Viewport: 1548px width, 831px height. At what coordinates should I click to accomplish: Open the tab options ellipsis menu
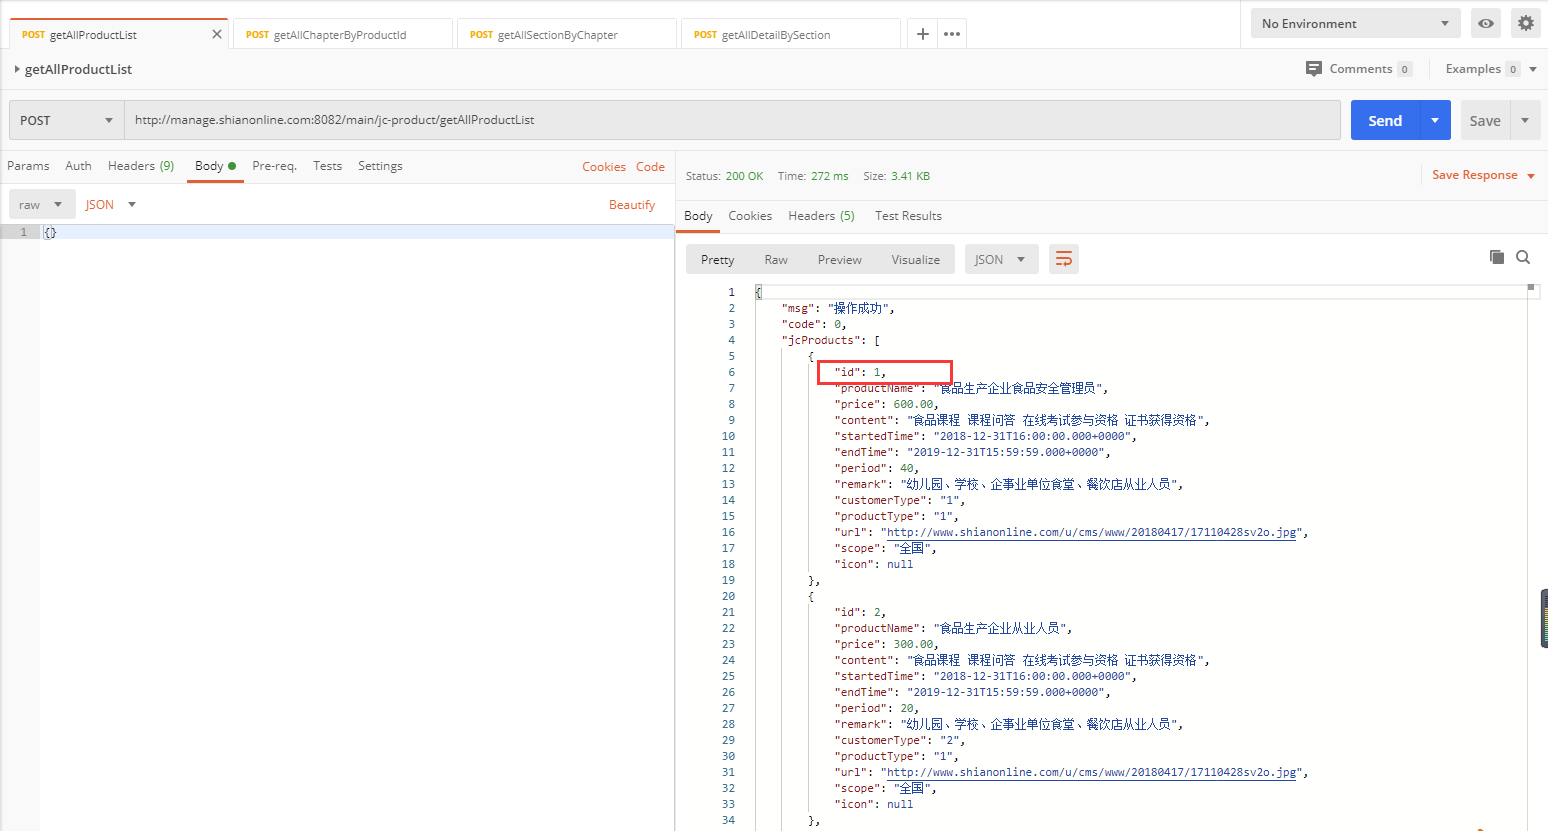952,34
